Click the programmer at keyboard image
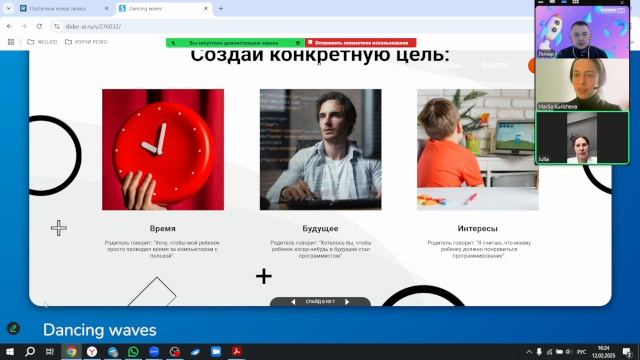 tap(320, 149)
